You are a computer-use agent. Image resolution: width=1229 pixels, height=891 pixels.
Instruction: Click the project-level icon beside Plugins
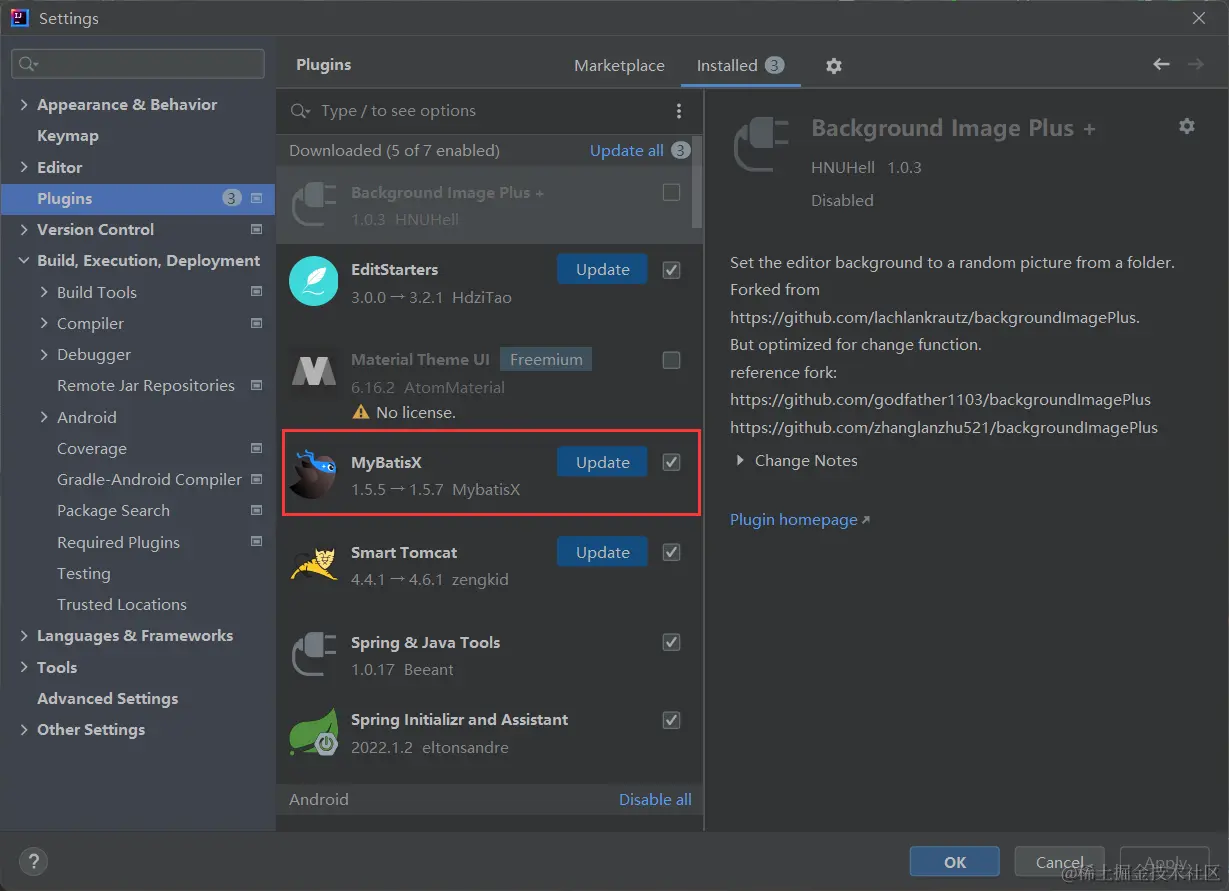point(257,198)
